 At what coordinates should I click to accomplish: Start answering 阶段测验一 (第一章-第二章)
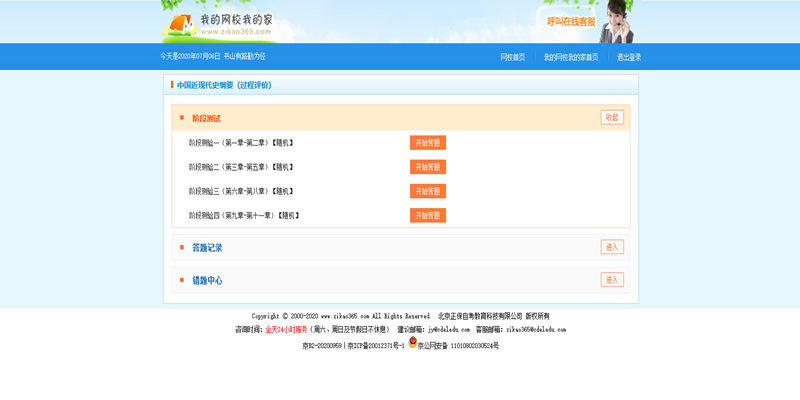(427, 143)
